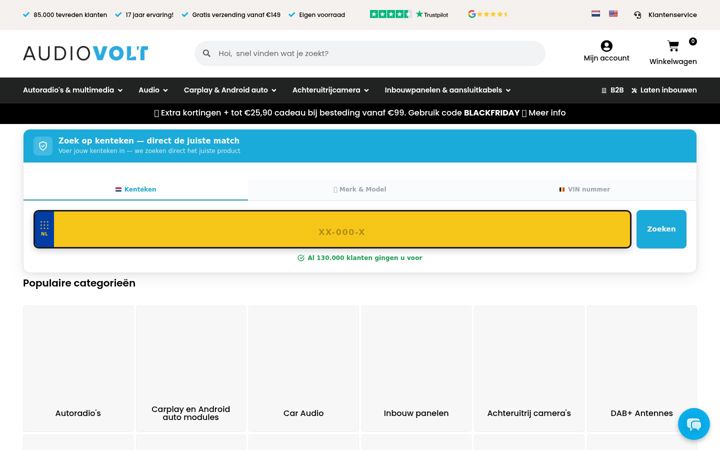Select the VIN nummer tab
720x450 pixels.
point(584,189)
